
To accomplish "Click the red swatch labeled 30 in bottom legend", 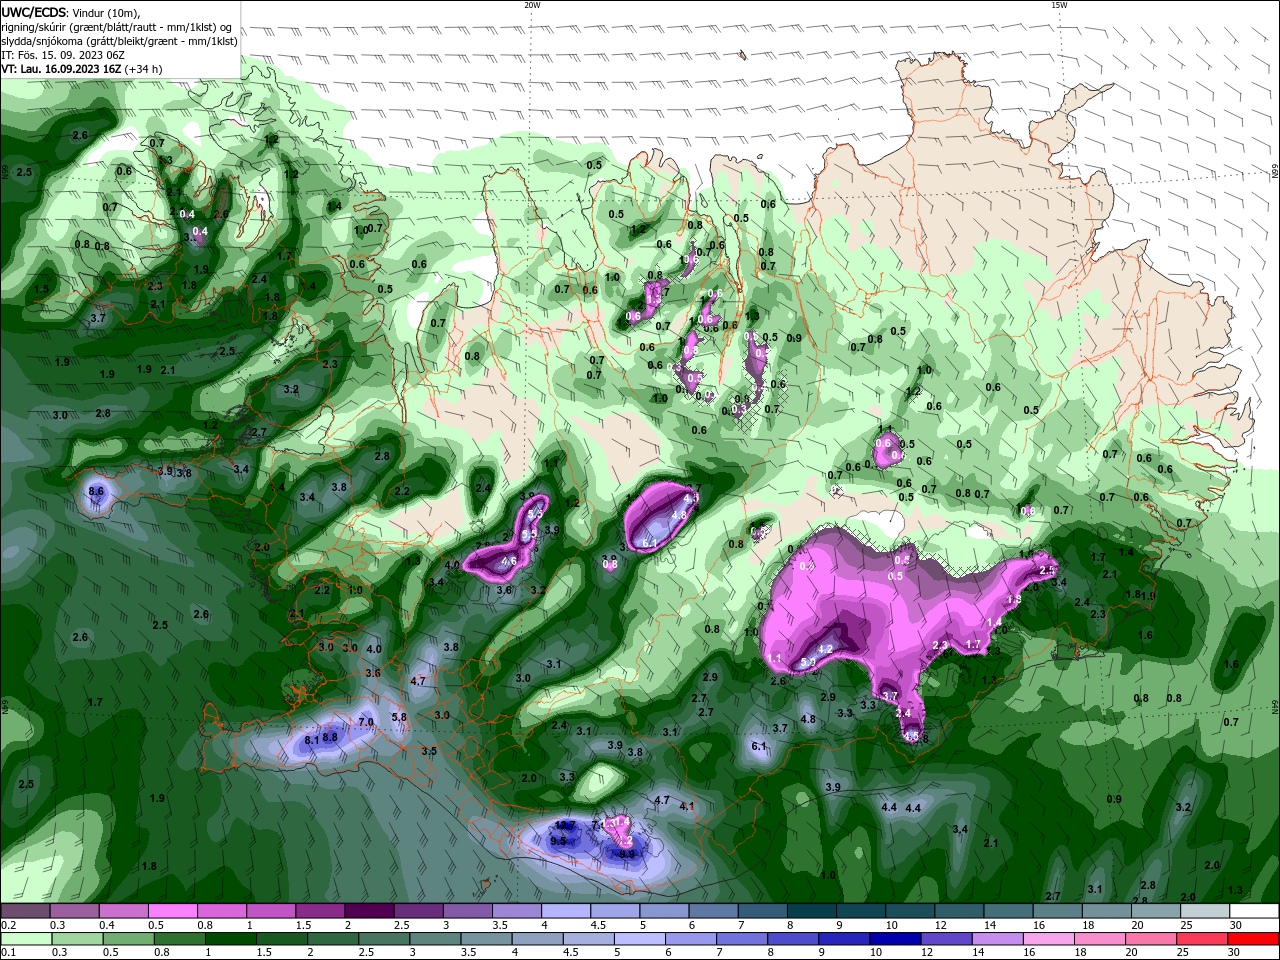I will [1254, 939].
